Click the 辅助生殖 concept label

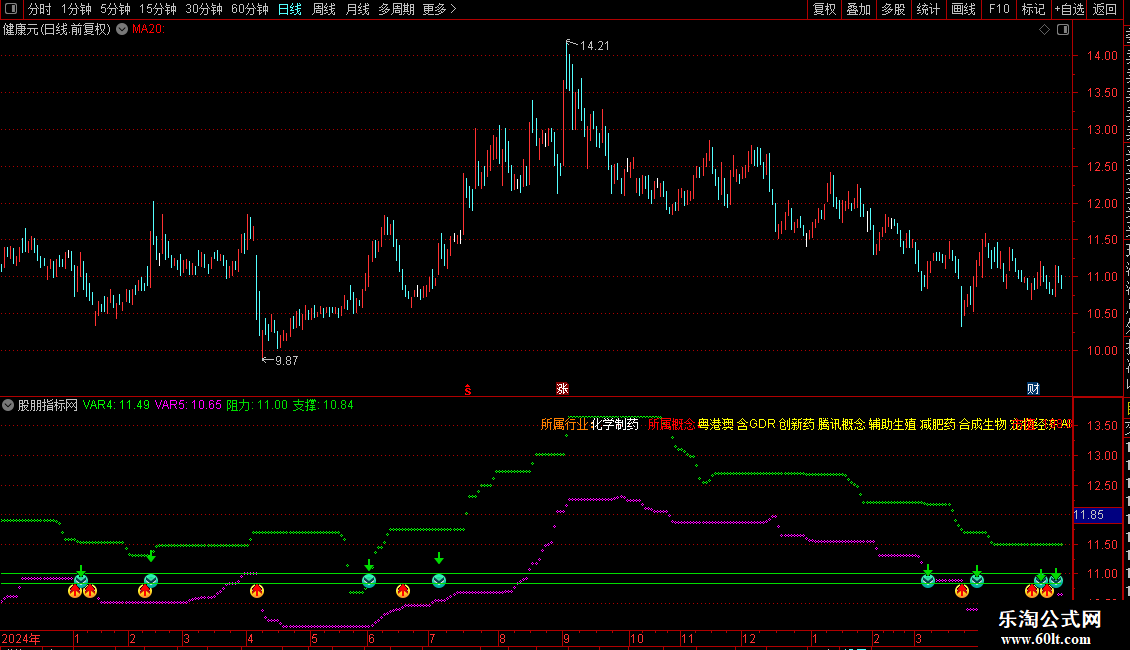tap(892, 424)
